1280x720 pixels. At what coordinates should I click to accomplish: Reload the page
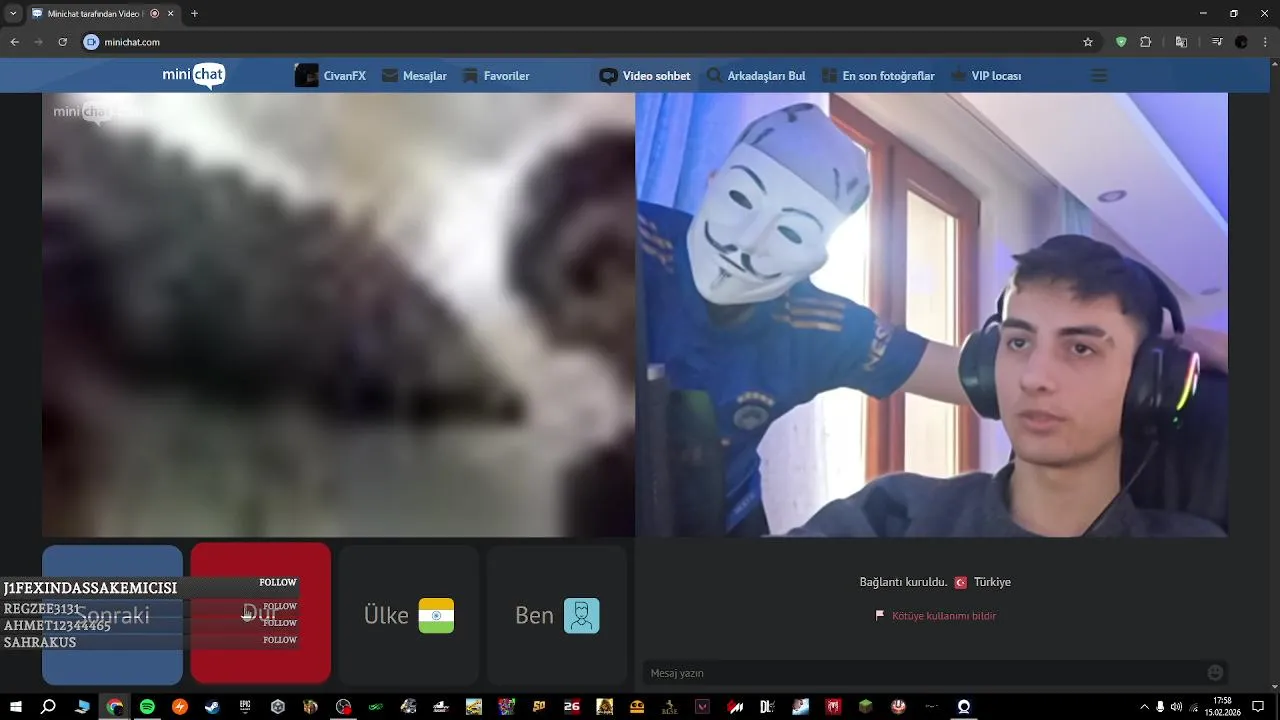point(62,42)
